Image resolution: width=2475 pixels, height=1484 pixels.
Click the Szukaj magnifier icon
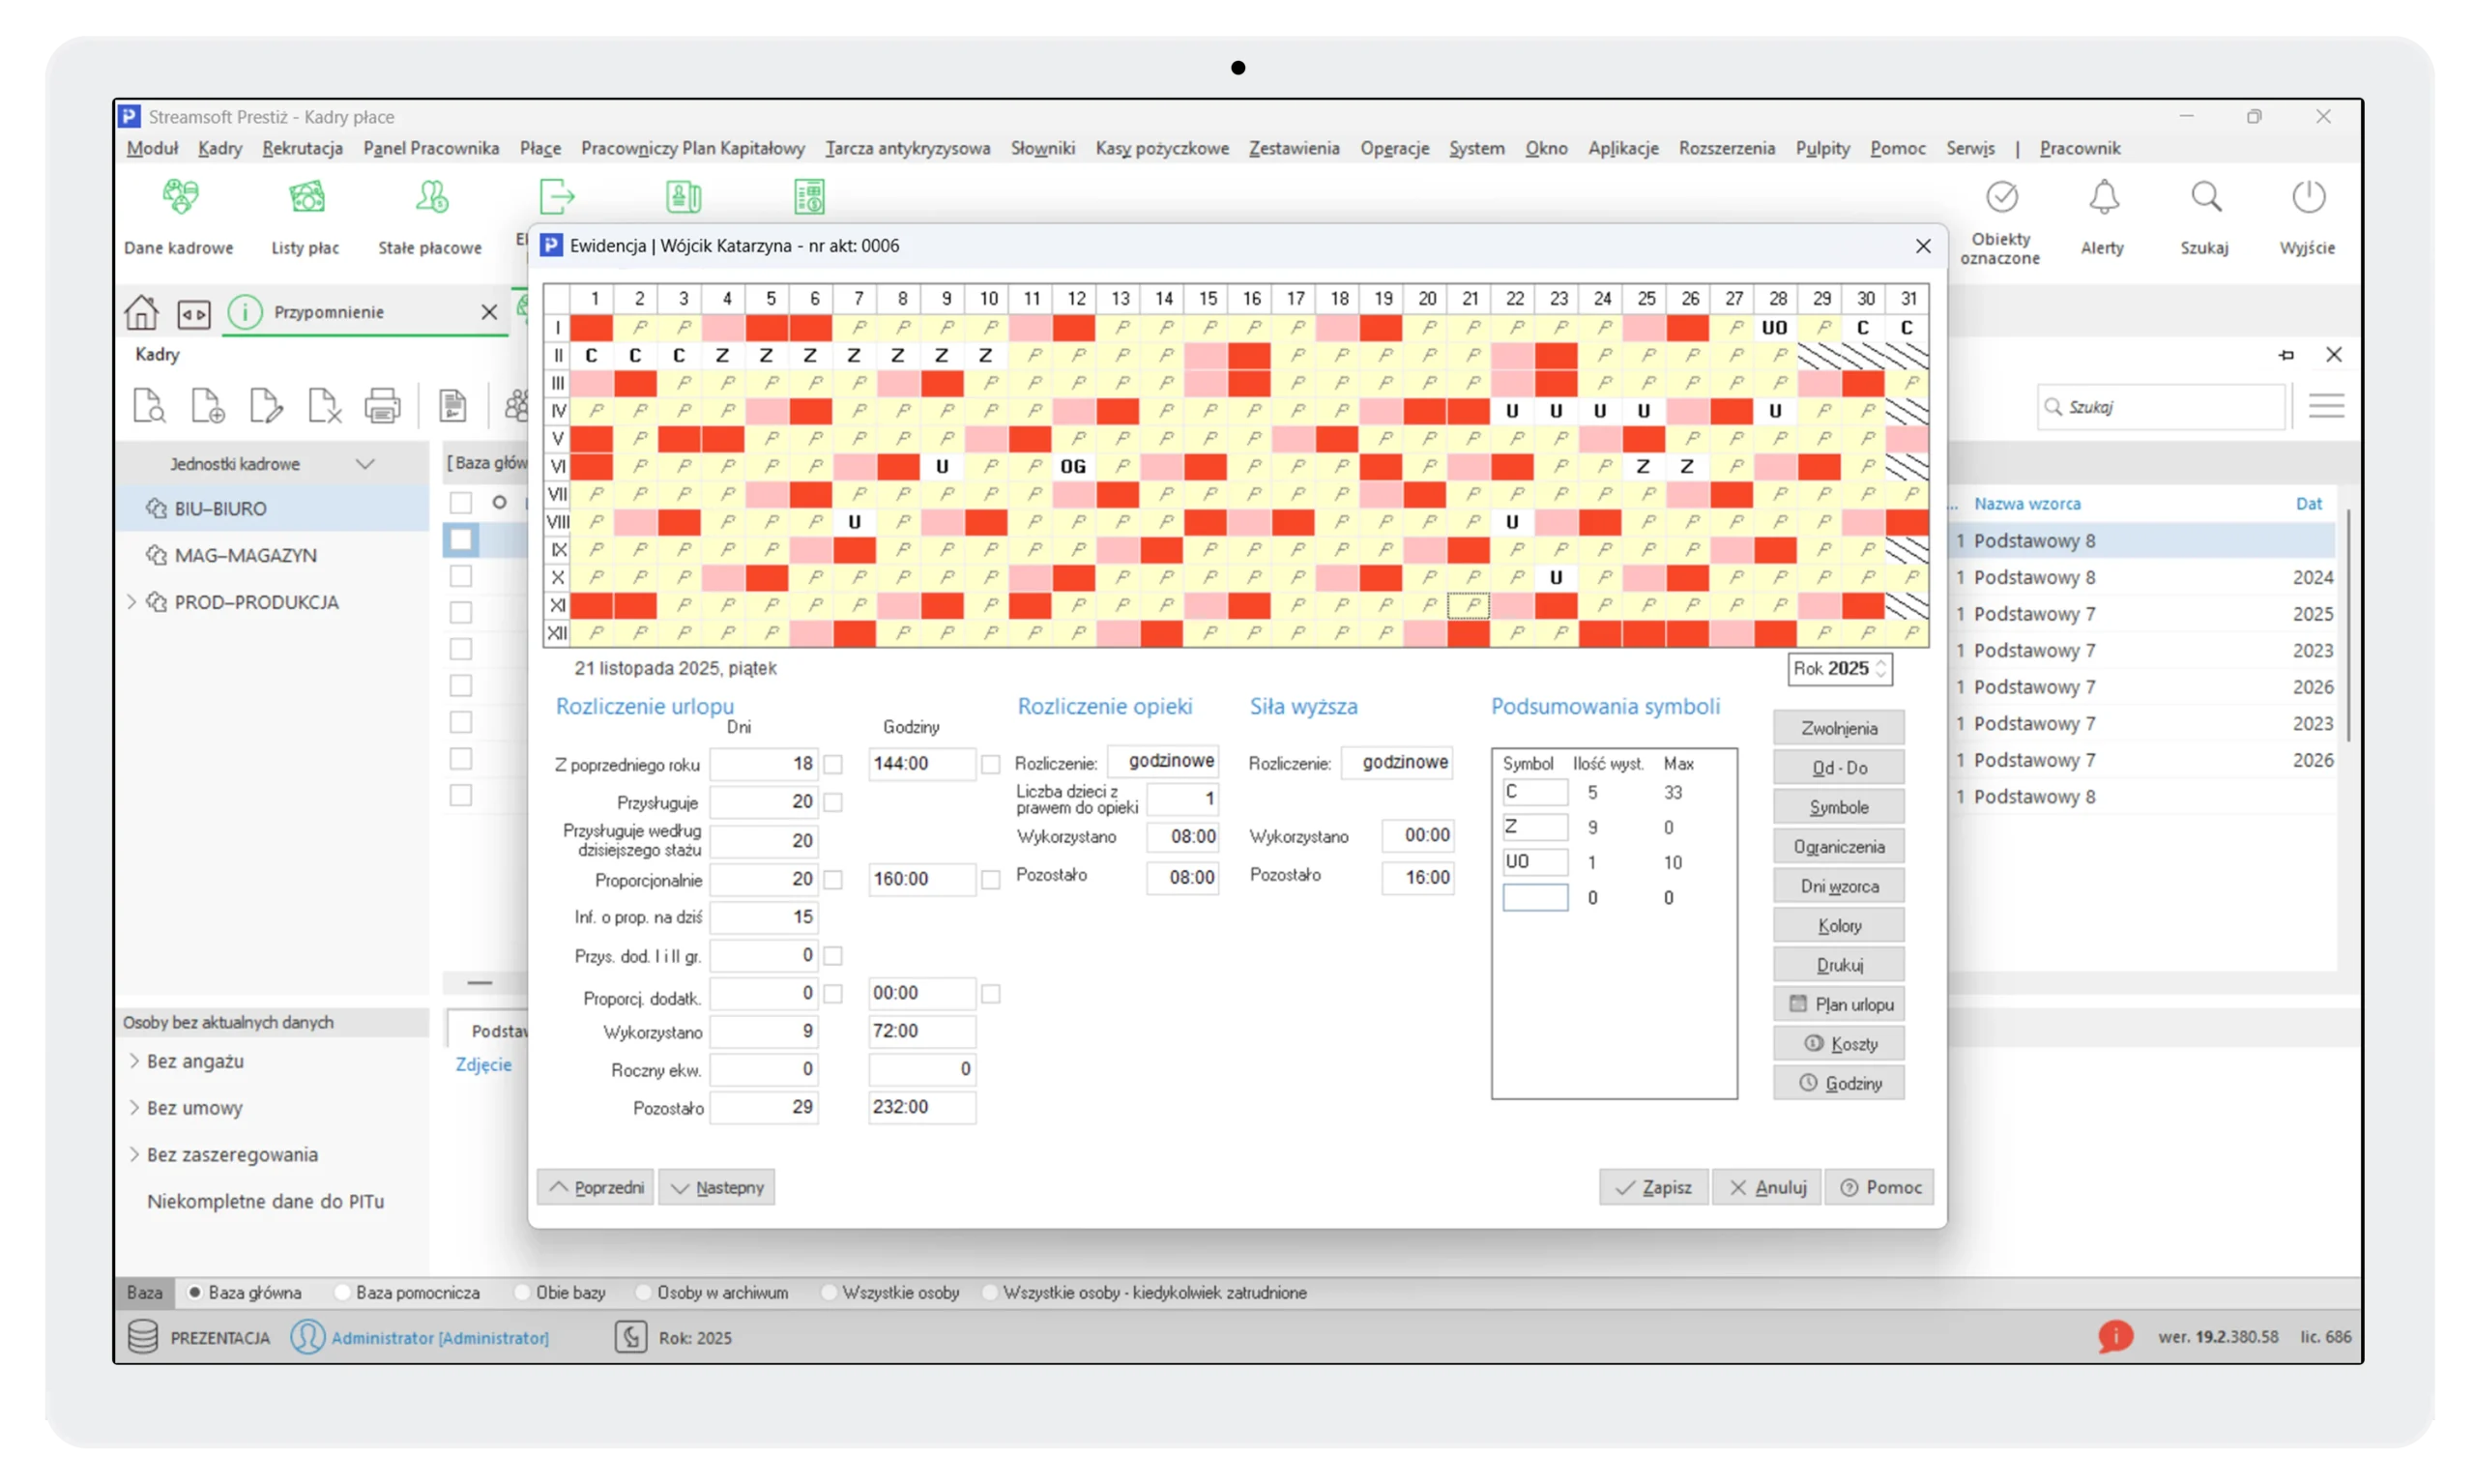[x=2205, y=198]
